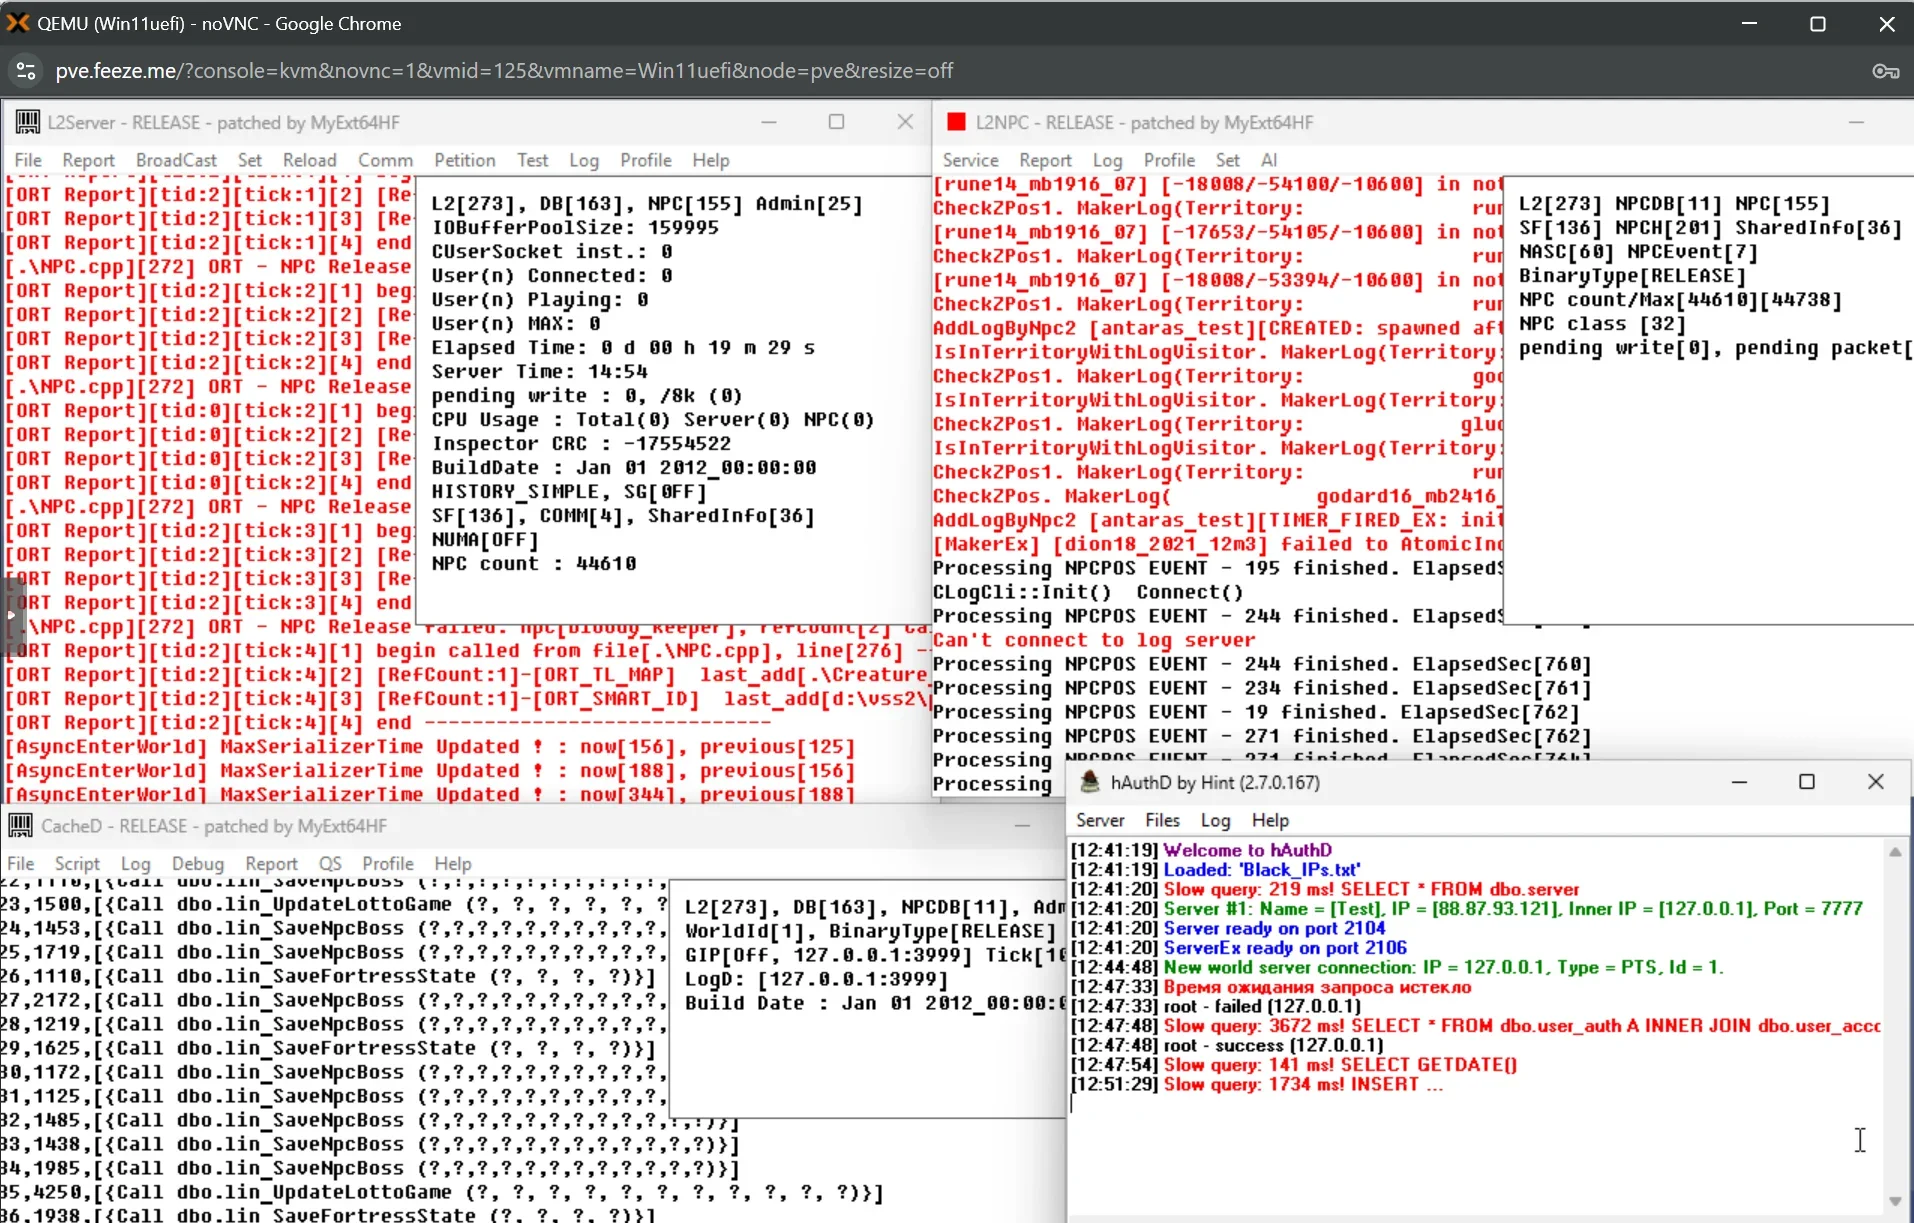Open Server menu in hAuthD window
Viewport: 1914px width, 1223px height.
[1100, 820]
